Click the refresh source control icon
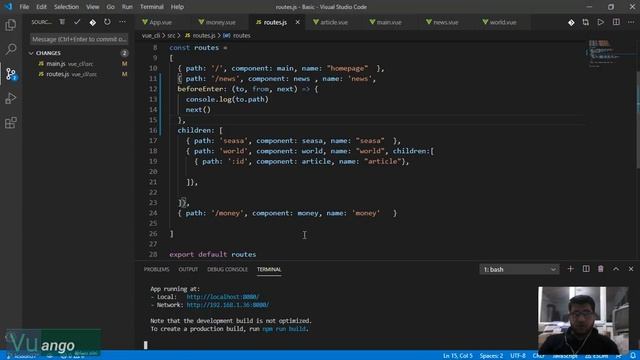 (x=107, y=22)
